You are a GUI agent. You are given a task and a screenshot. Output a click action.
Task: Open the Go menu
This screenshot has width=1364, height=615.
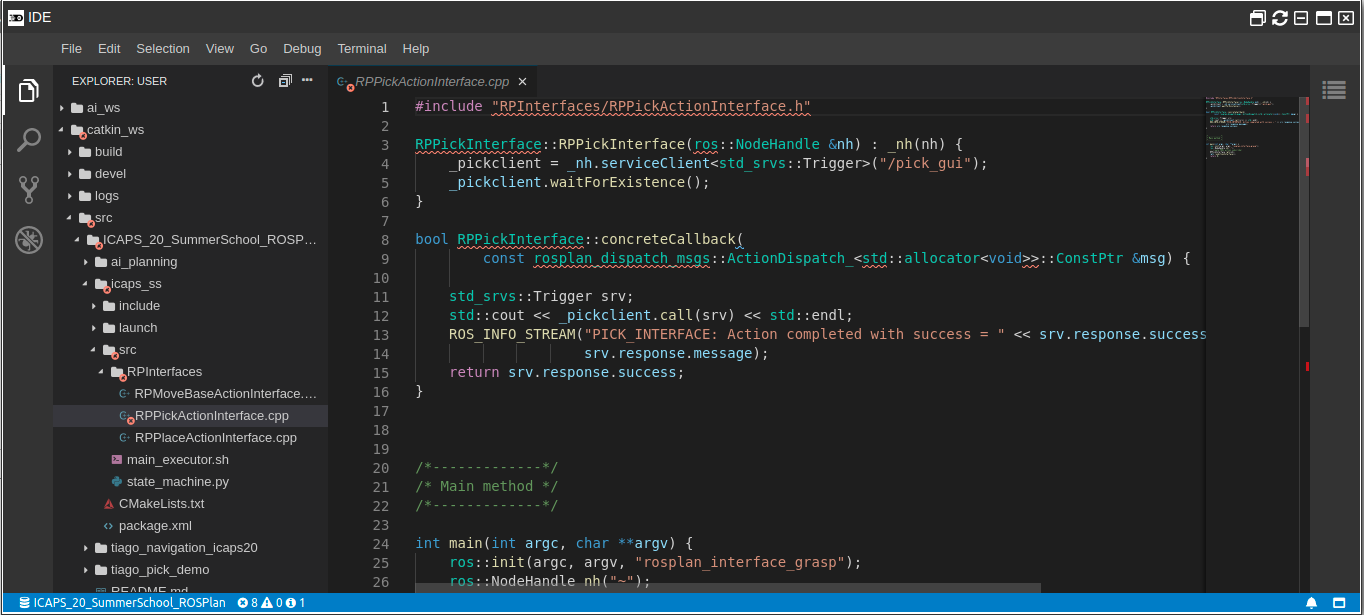point(259,48)
